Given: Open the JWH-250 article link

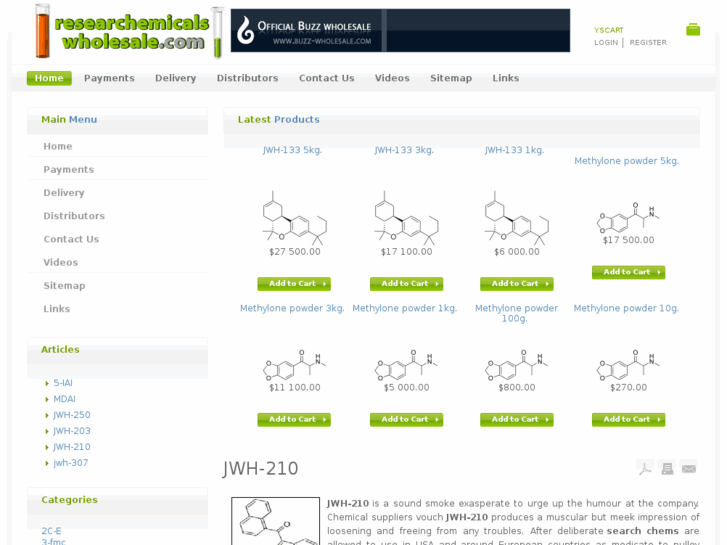Looking at the screenshot, I should (71, 415).
